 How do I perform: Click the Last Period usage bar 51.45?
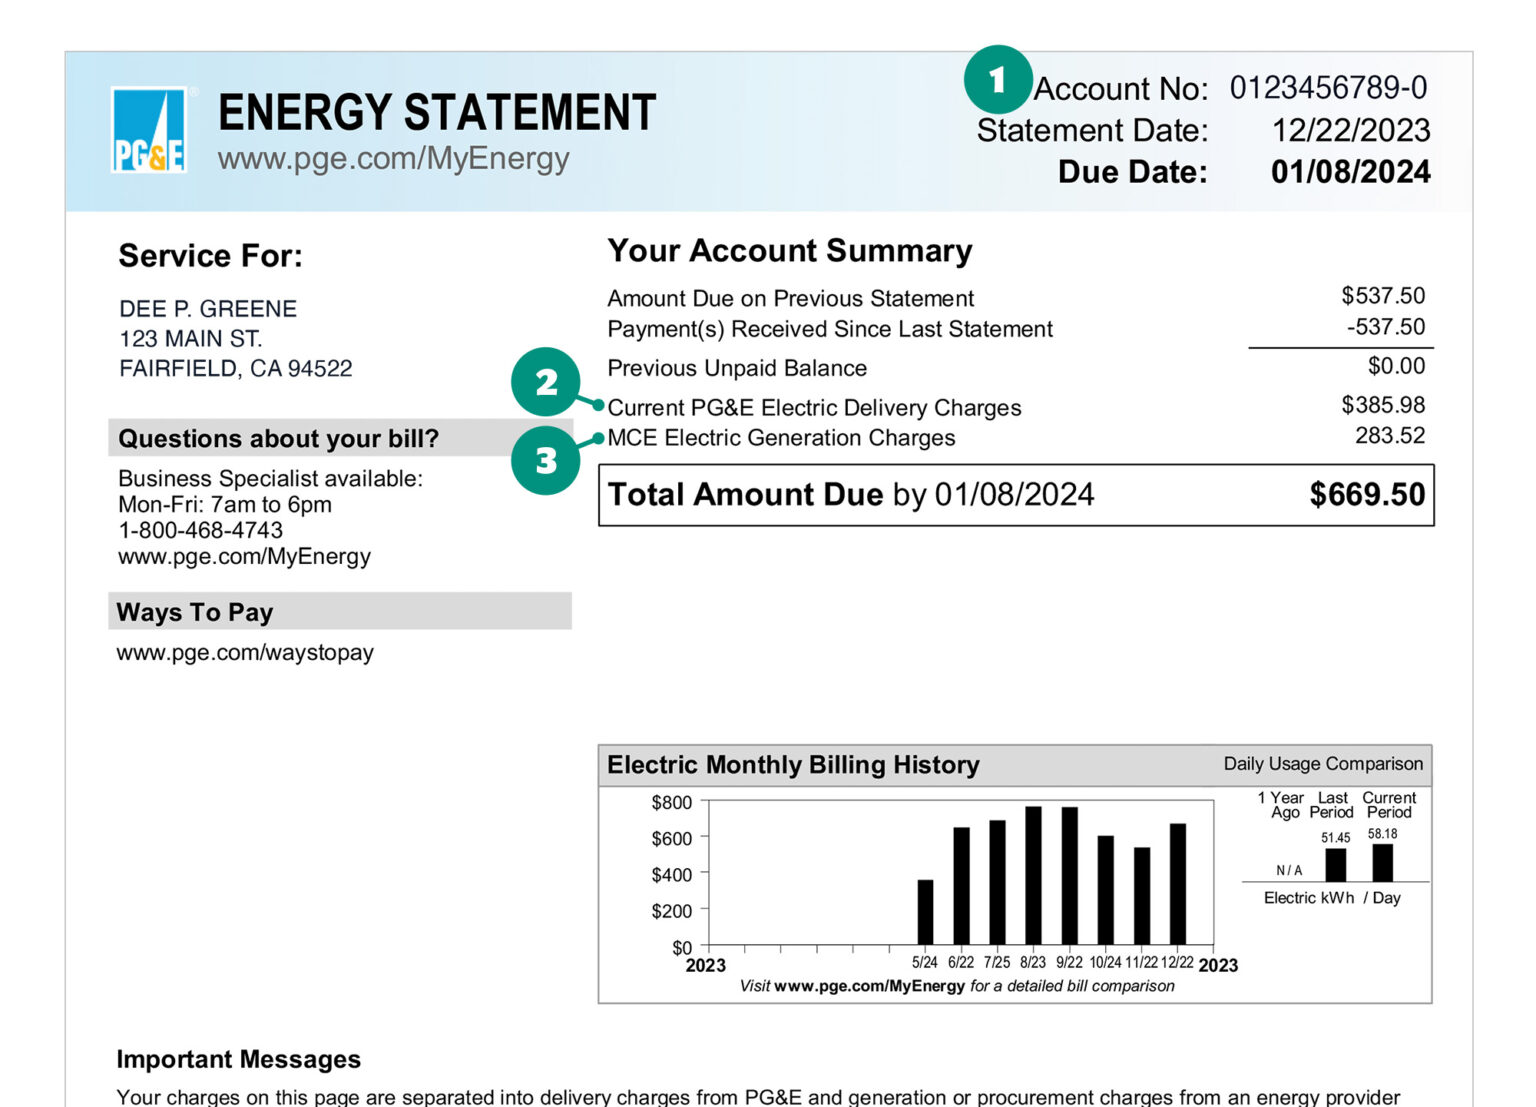click(1335, 865)
